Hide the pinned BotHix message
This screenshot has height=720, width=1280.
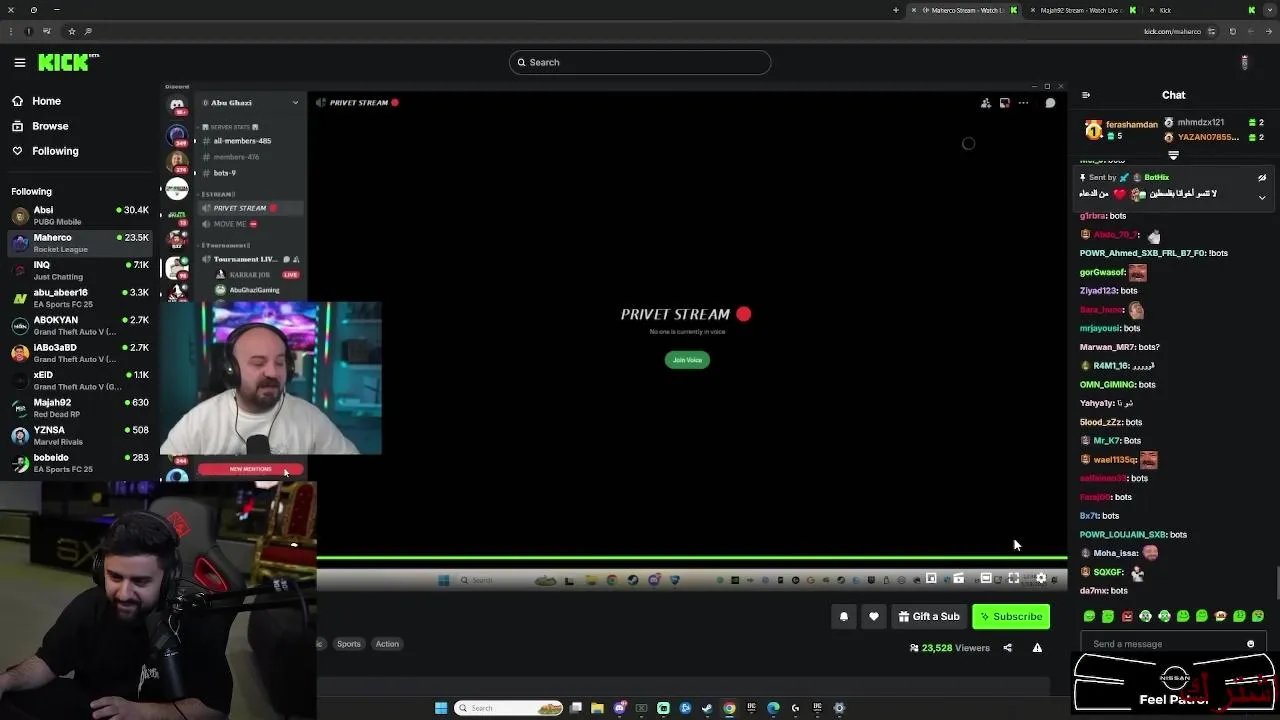click(1262, 178)
